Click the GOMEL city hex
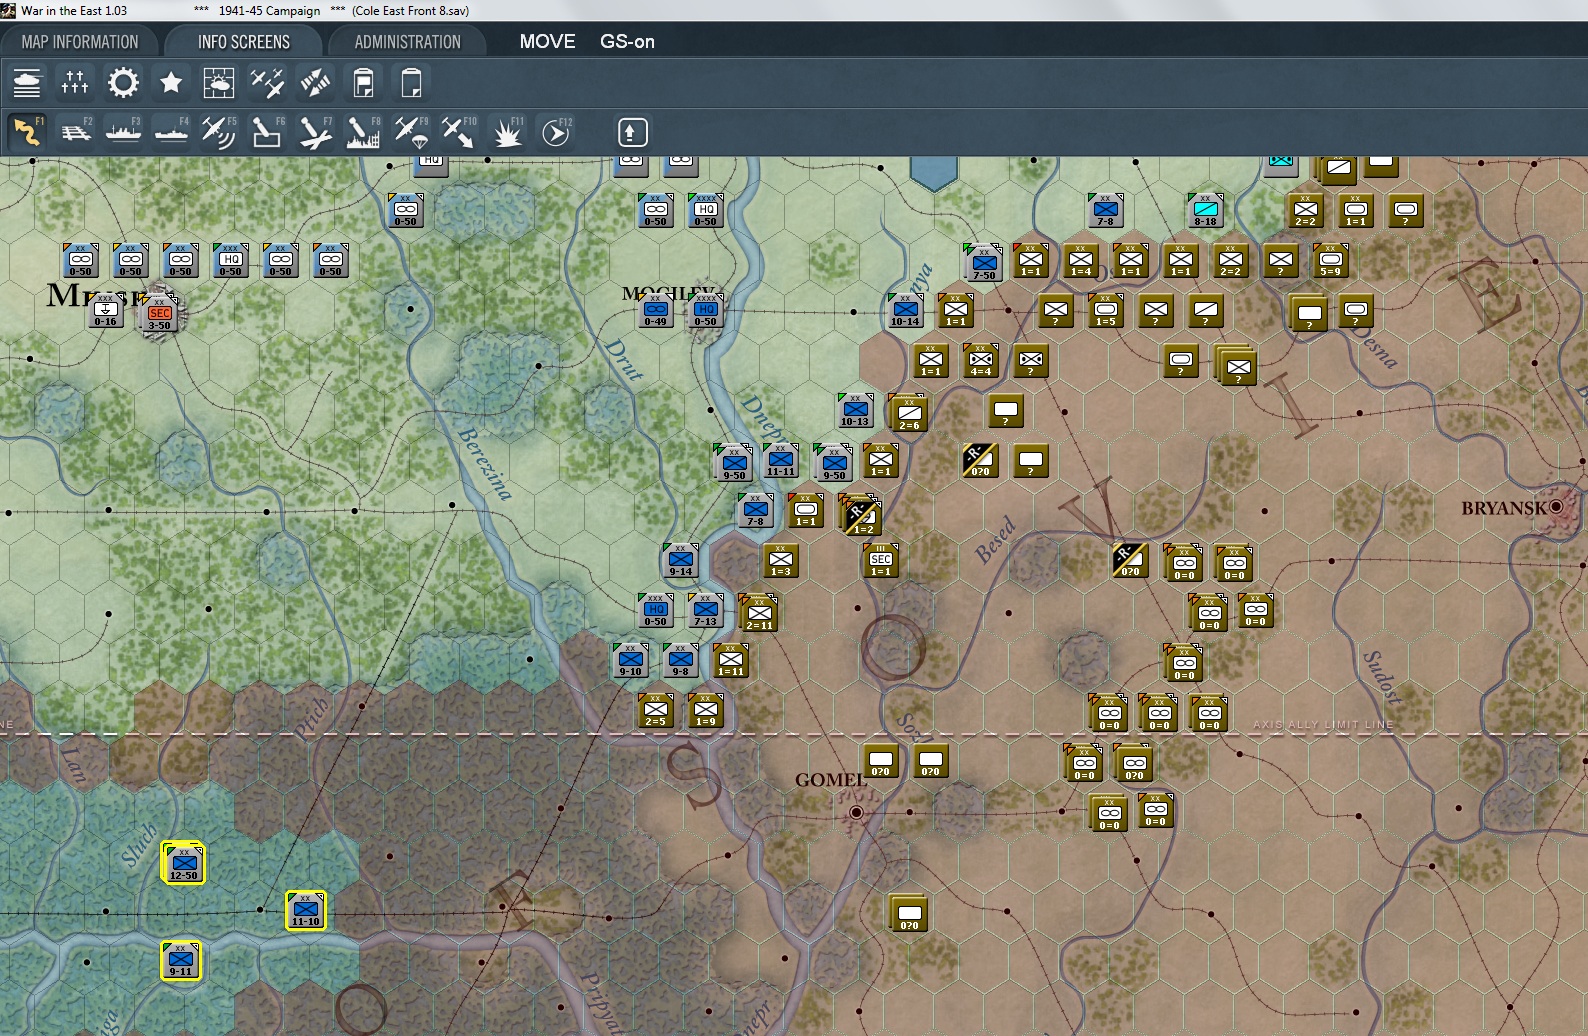1588x1036 pixels. coord(856,812)
